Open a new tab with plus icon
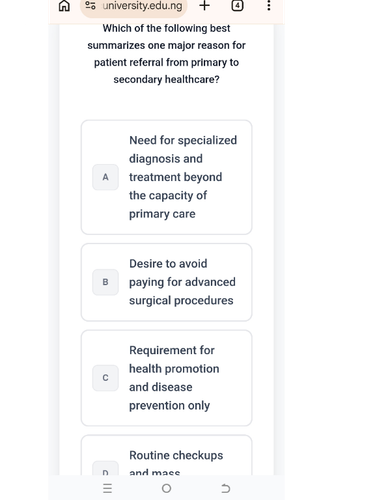Screen dimensions: 375x500 click(204, 5)
